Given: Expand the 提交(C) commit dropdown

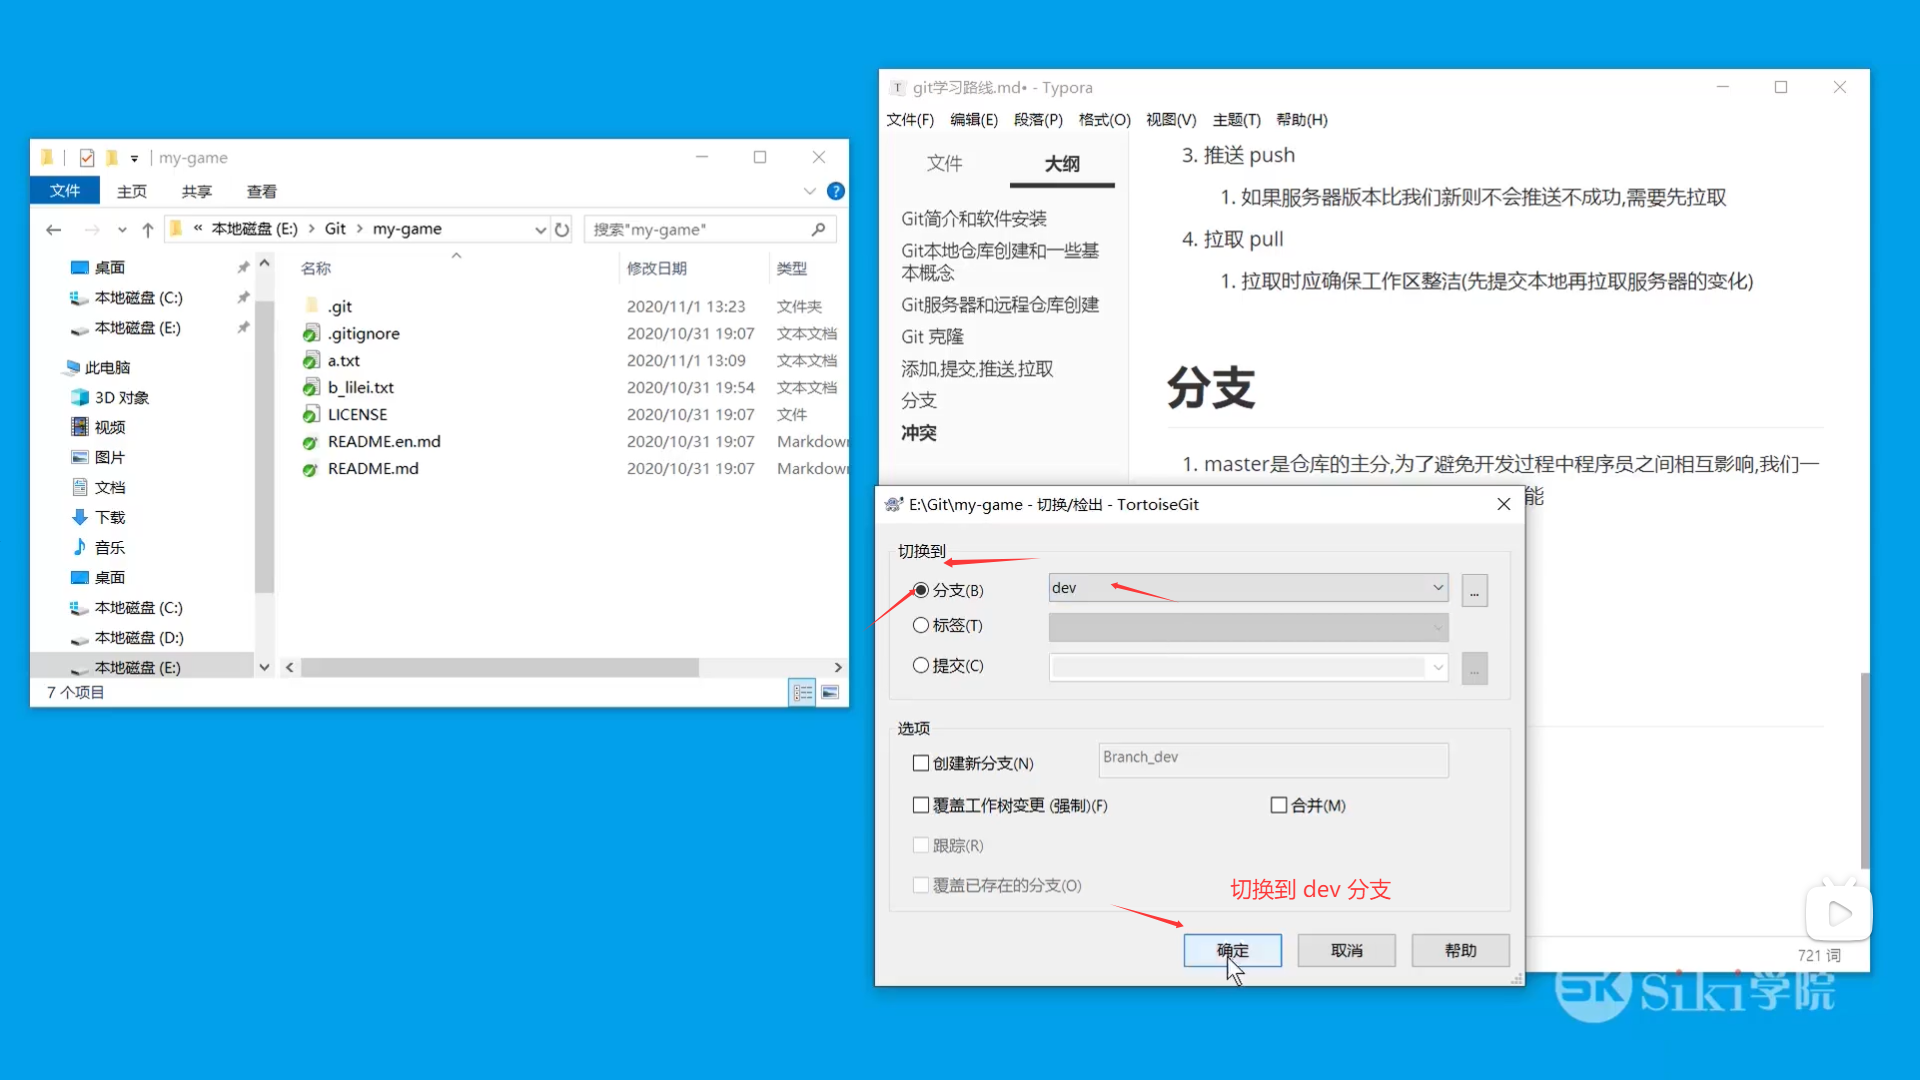Looking at the screenshot, I should [1437, 667].
